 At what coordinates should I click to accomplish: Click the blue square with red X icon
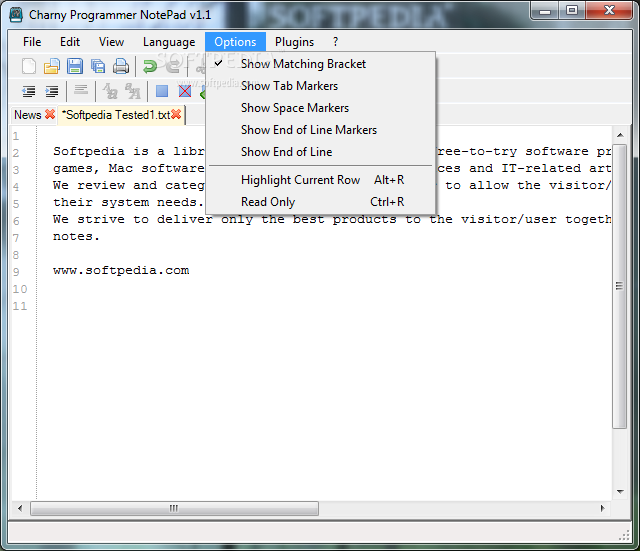[x=185, y=91]
